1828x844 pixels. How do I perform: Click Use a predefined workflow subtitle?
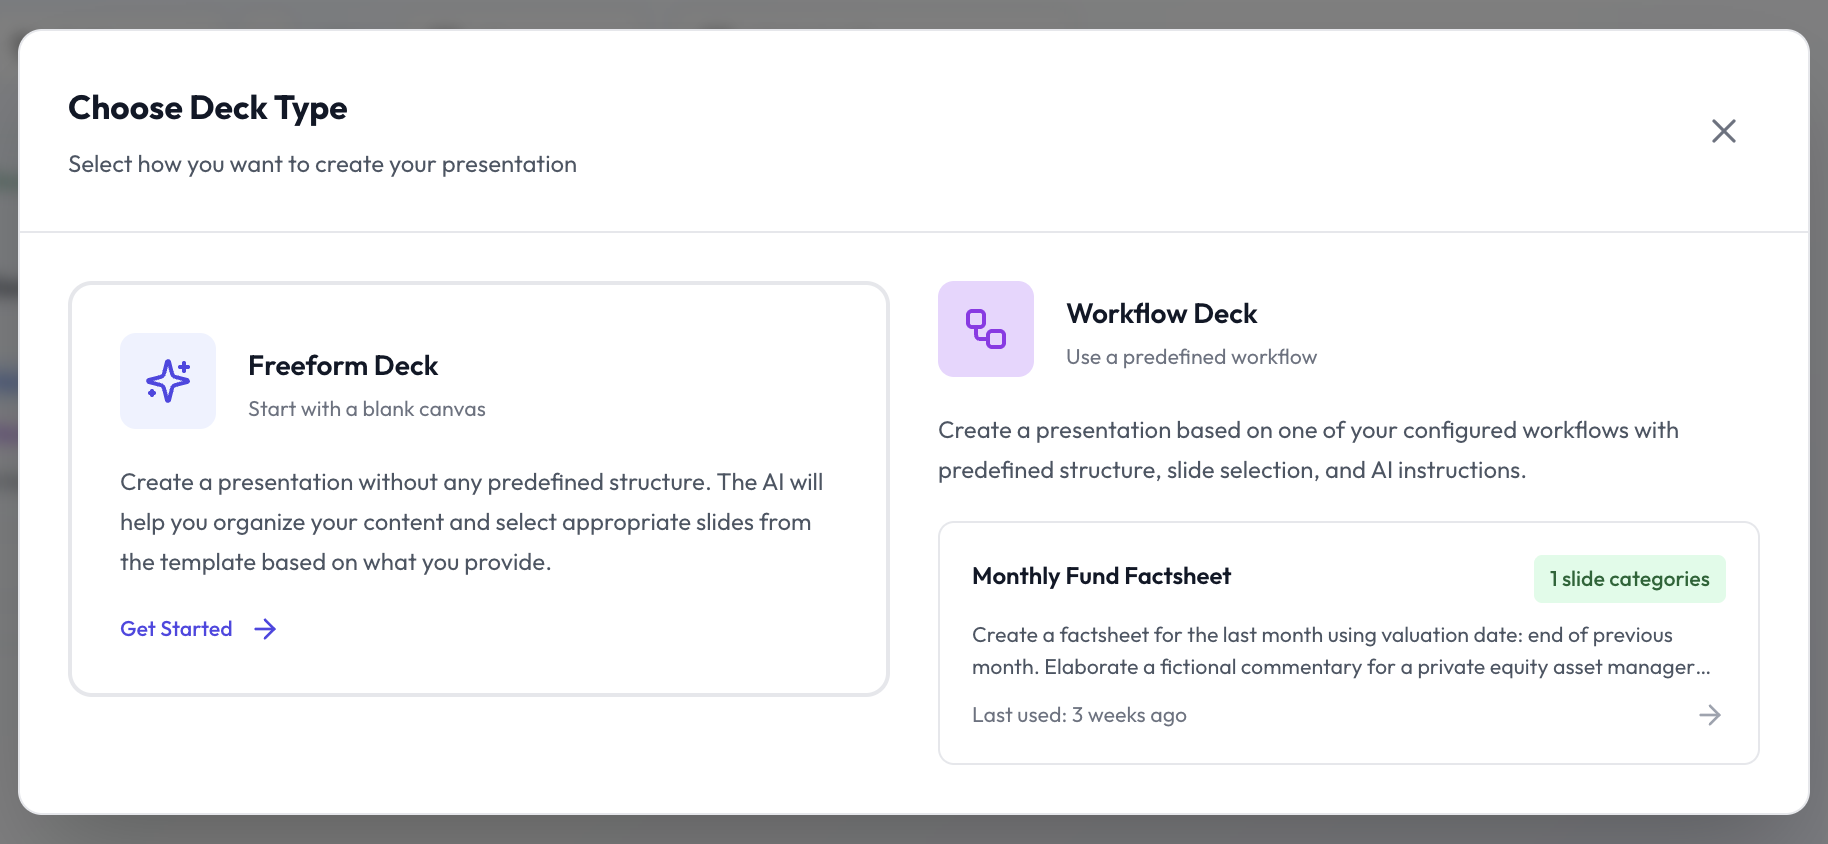[x=1192, y=357]
